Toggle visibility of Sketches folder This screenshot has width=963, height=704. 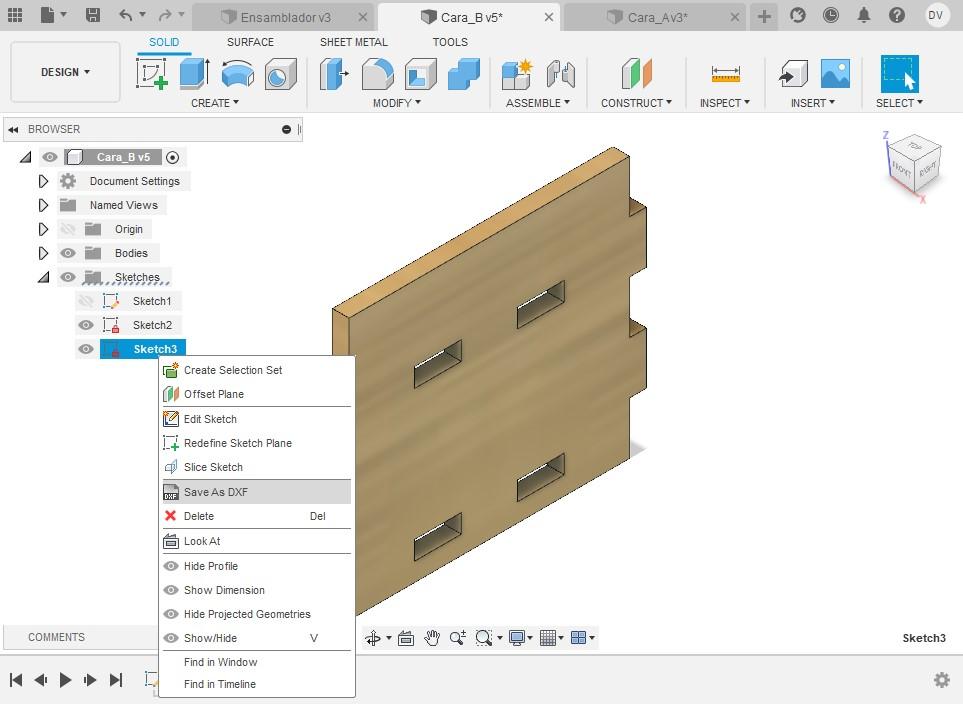(68, 277)
